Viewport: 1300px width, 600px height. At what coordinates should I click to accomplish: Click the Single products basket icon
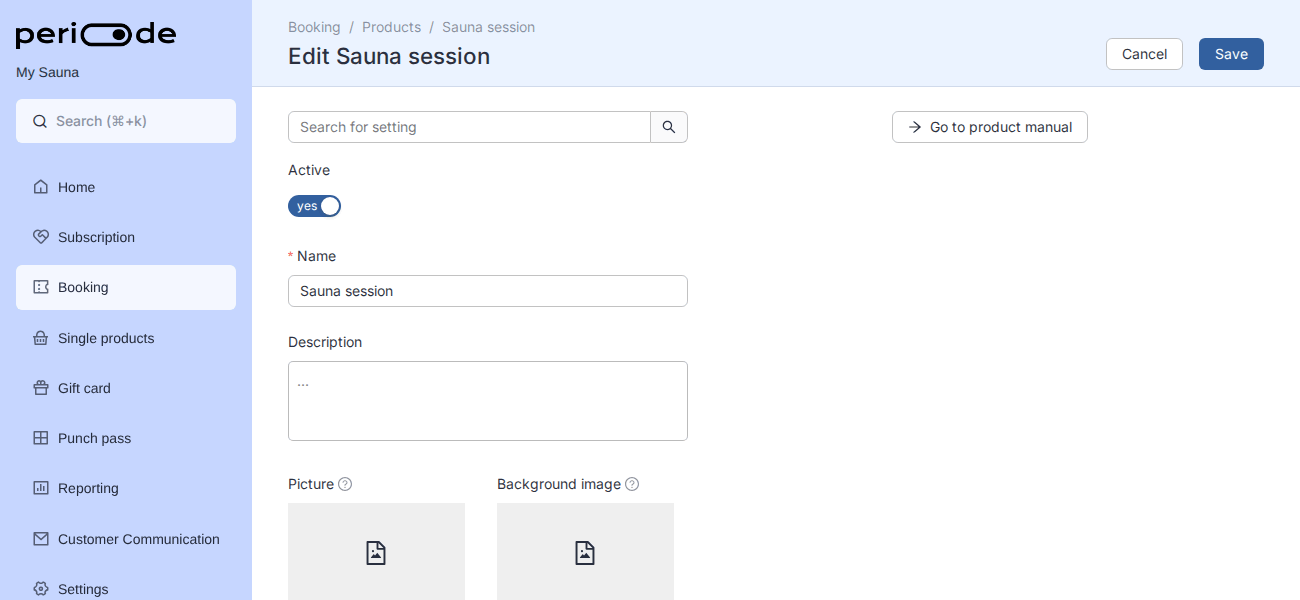41,338
